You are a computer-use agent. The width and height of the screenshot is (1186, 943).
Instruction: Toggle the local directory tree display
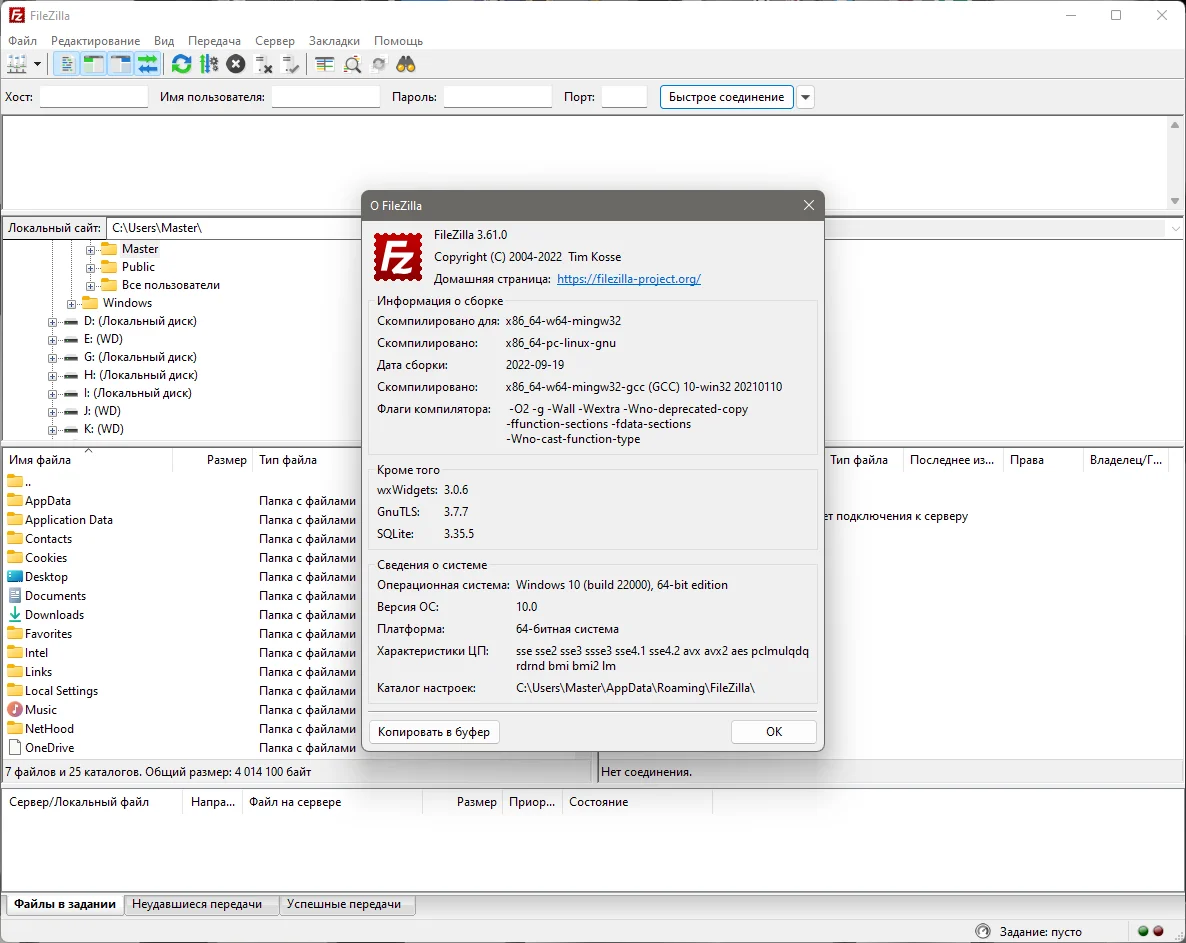pos(94,64)
